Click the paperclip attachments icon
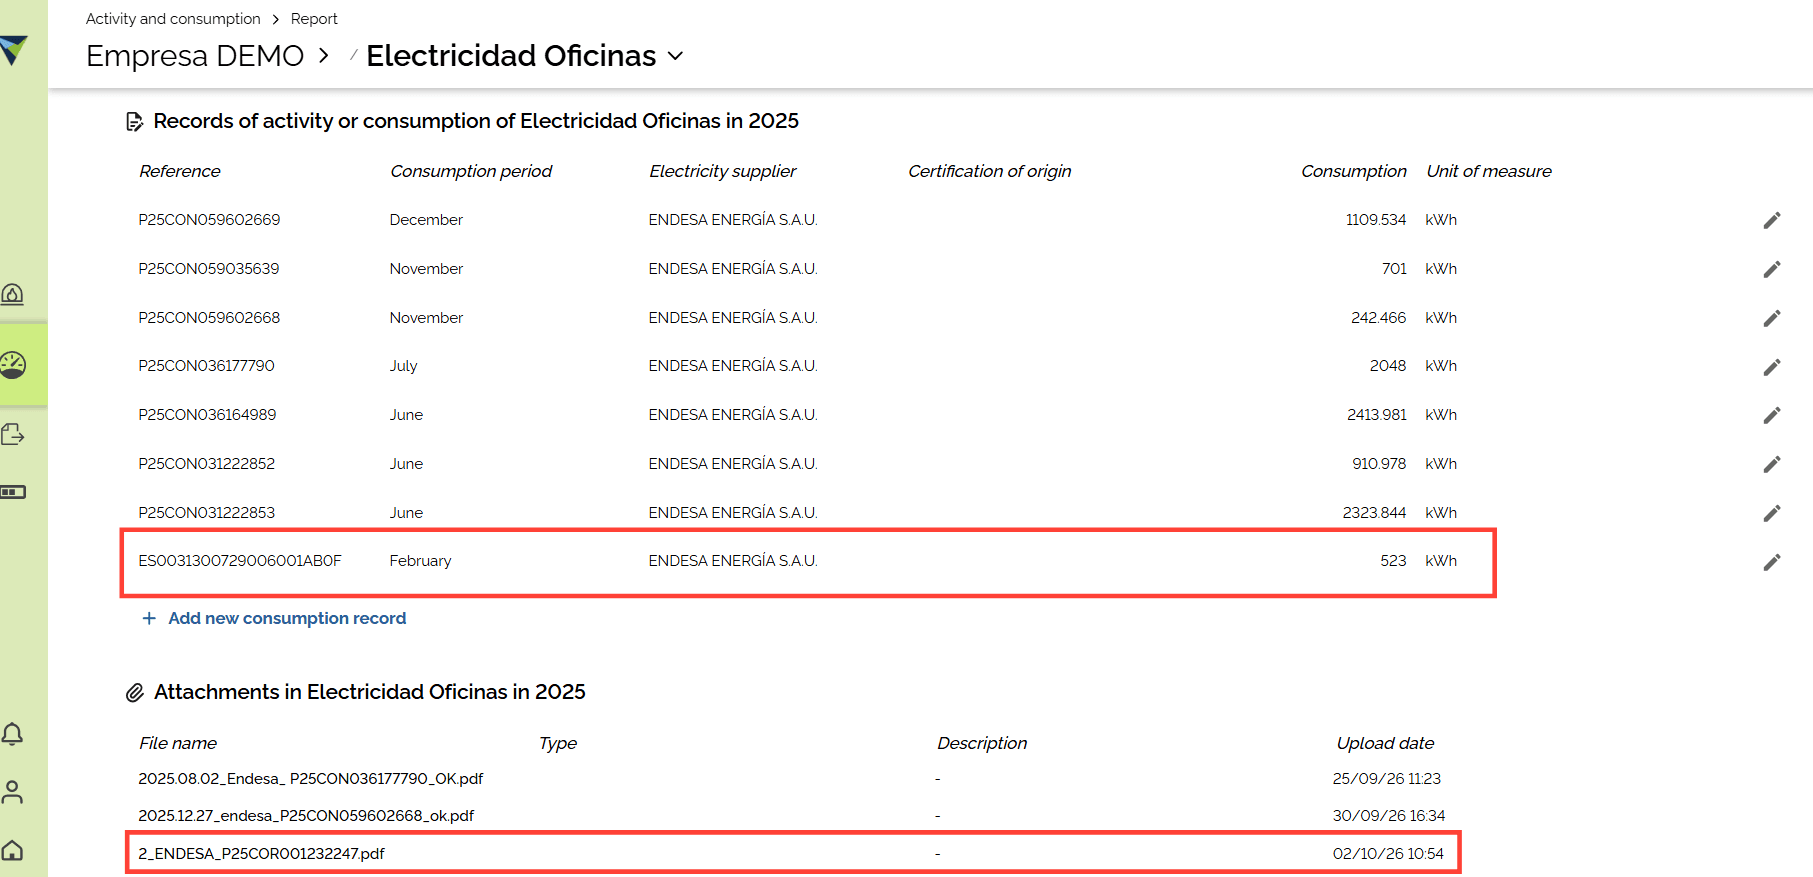1813x877 pixels. pos(135,693)
